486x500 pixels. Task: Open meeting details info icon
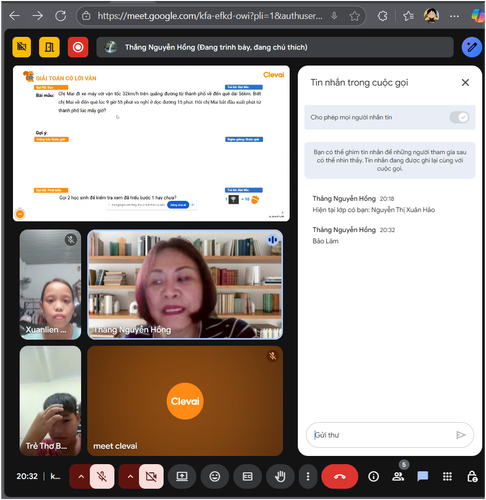point(373,476)
